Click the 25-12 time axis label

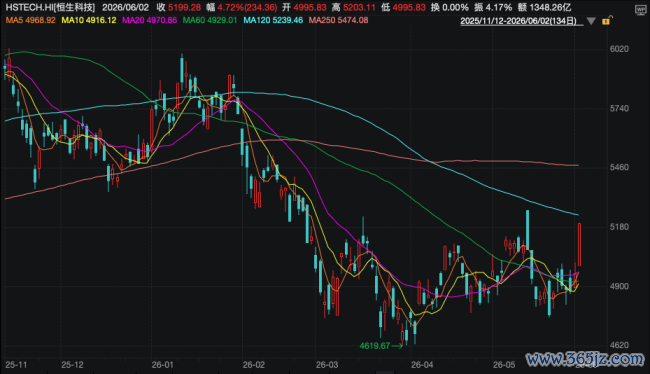tap(72, 365)
